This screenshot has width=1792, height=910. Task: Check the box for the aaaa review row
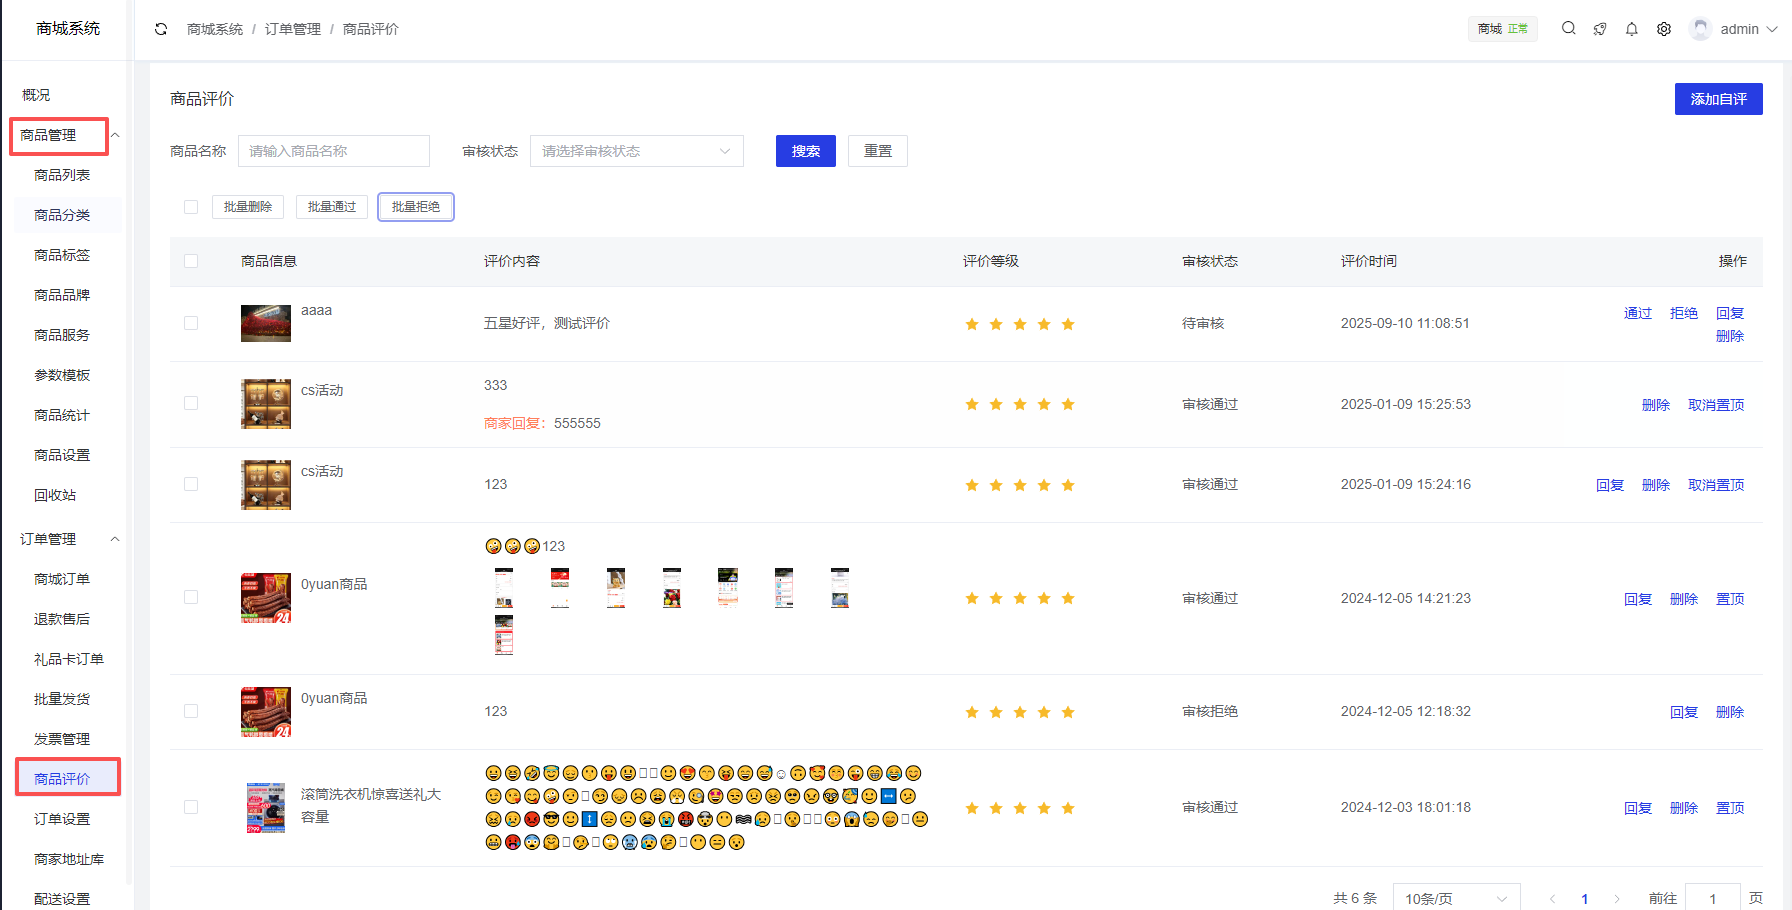pos(191,323)
